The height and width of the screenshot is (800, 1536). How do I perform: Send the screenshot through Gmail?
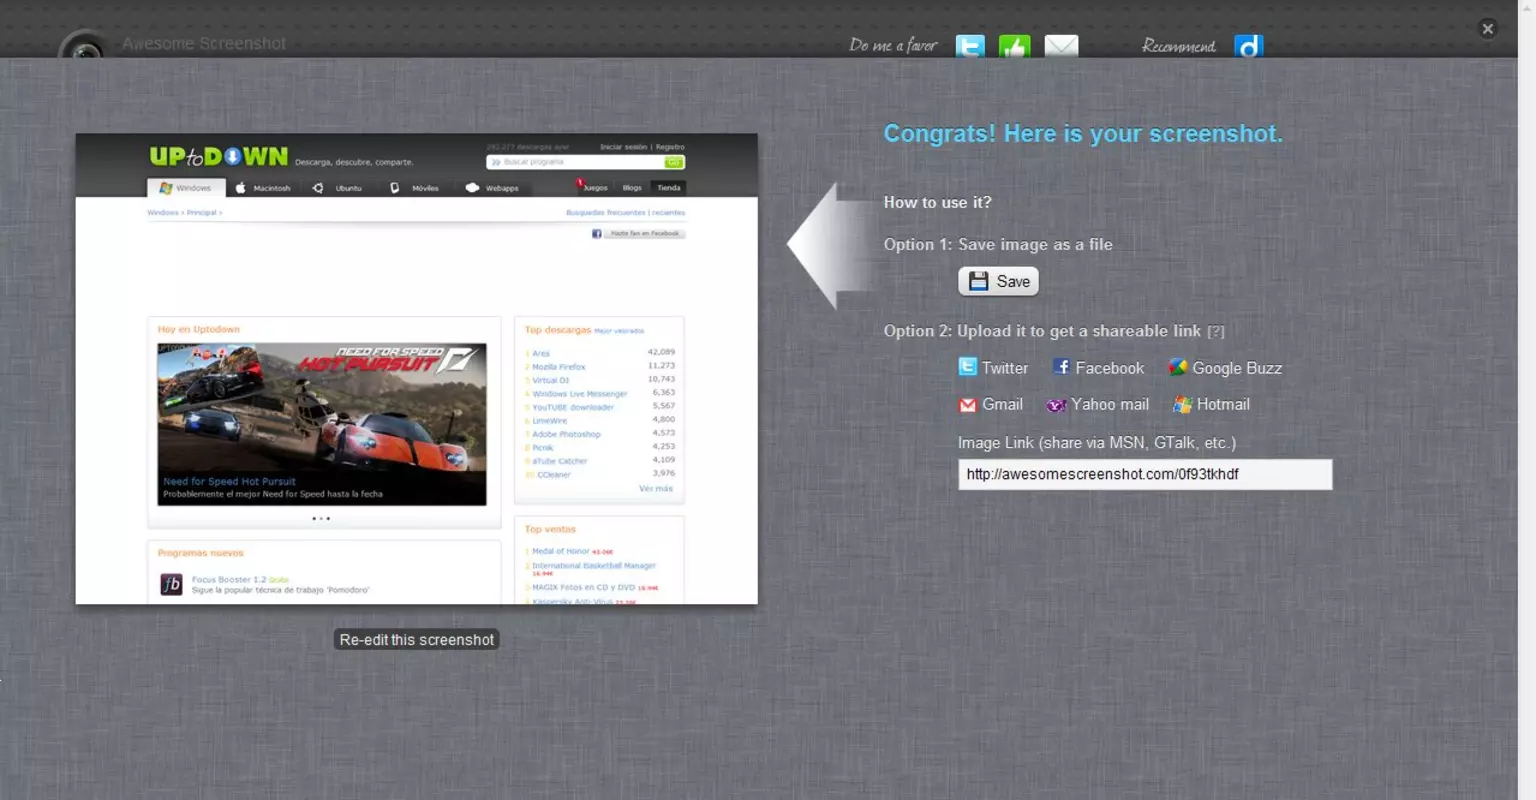pos(990,404)
